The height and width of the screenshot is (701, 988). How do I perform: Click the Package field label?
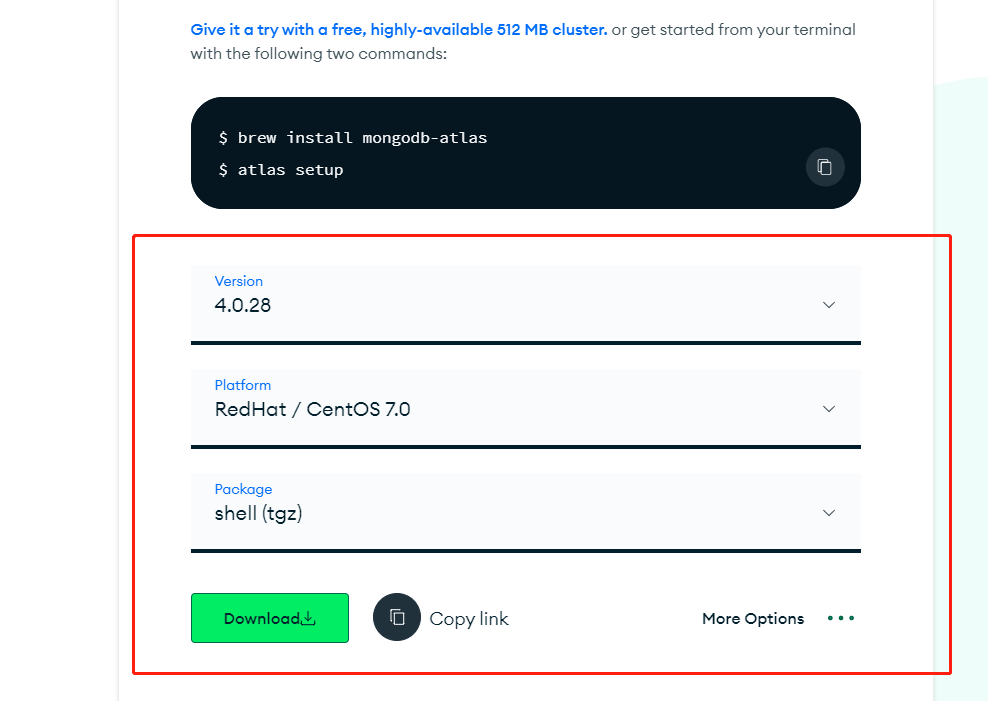pyautogui.click(x=243, y=489)
